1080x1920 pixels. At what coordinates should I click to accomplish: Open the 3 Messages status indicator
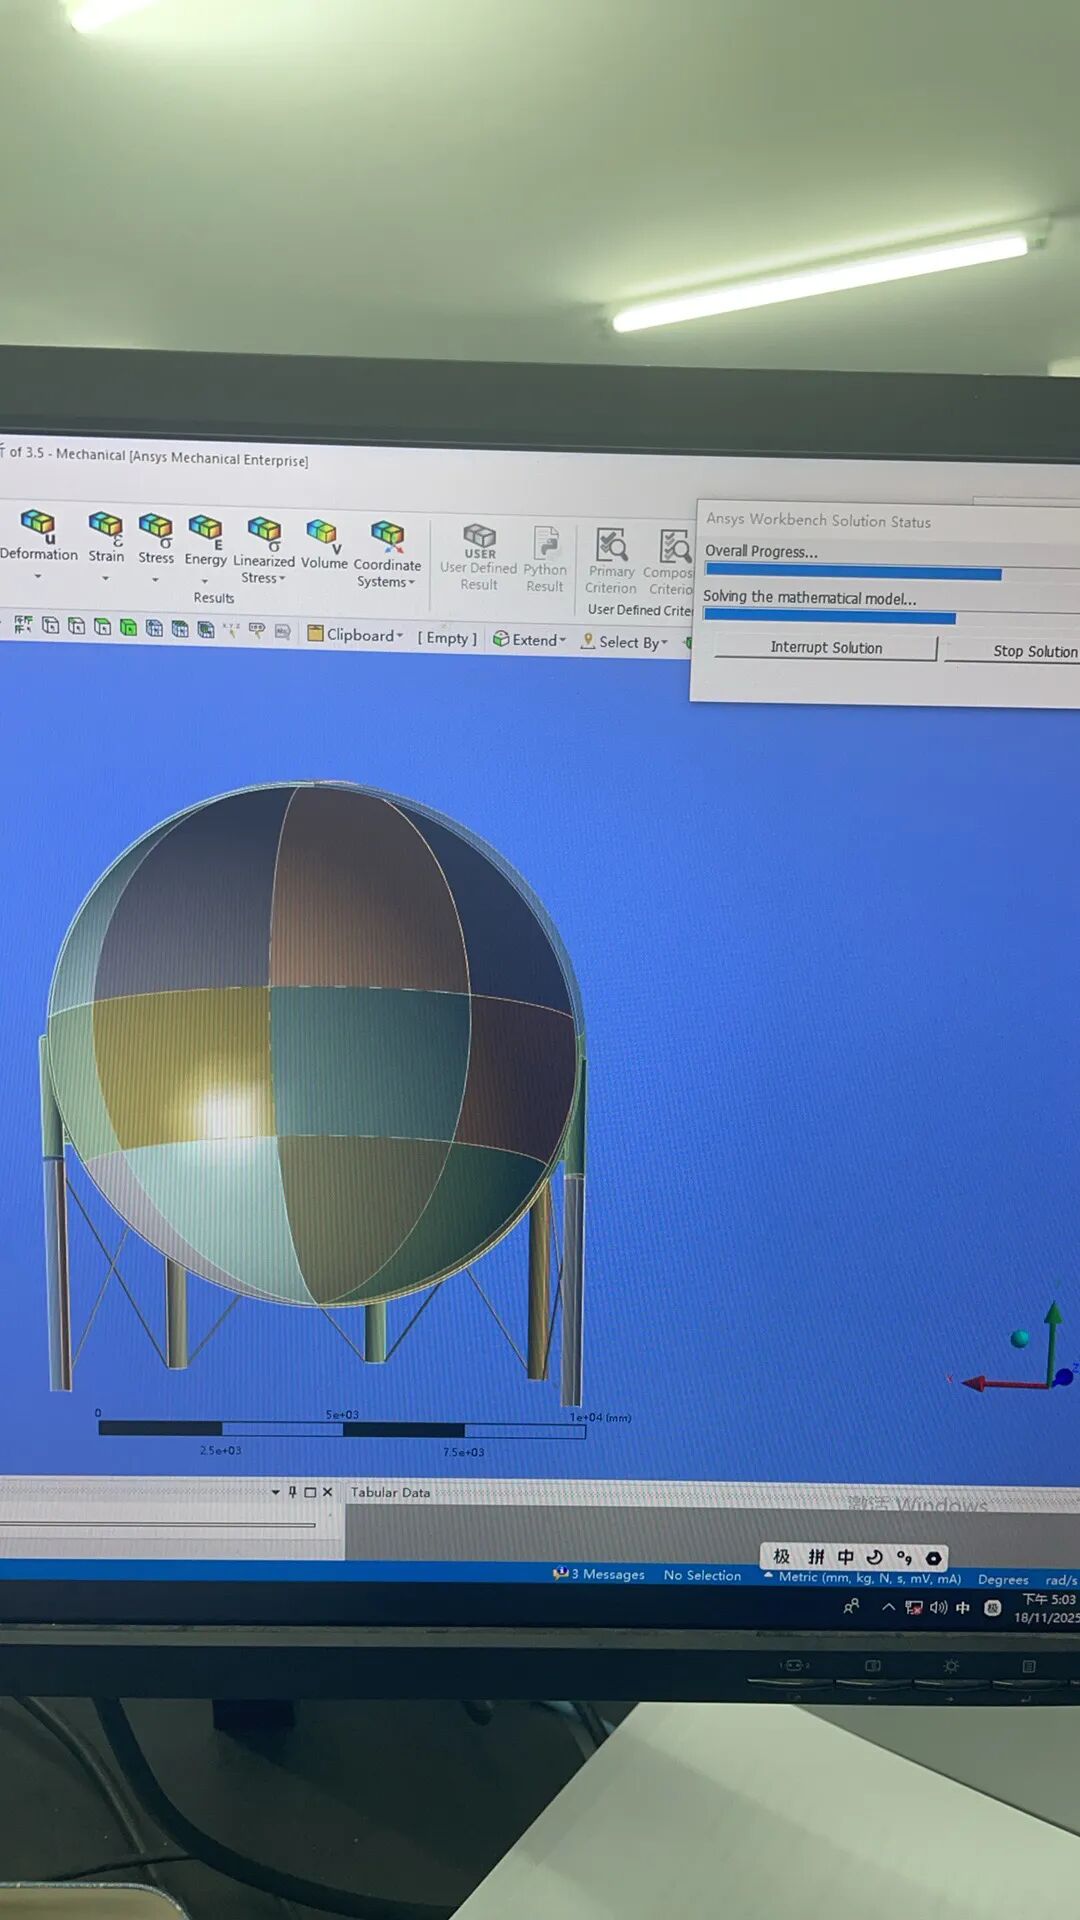click(x=600, y=1574)
